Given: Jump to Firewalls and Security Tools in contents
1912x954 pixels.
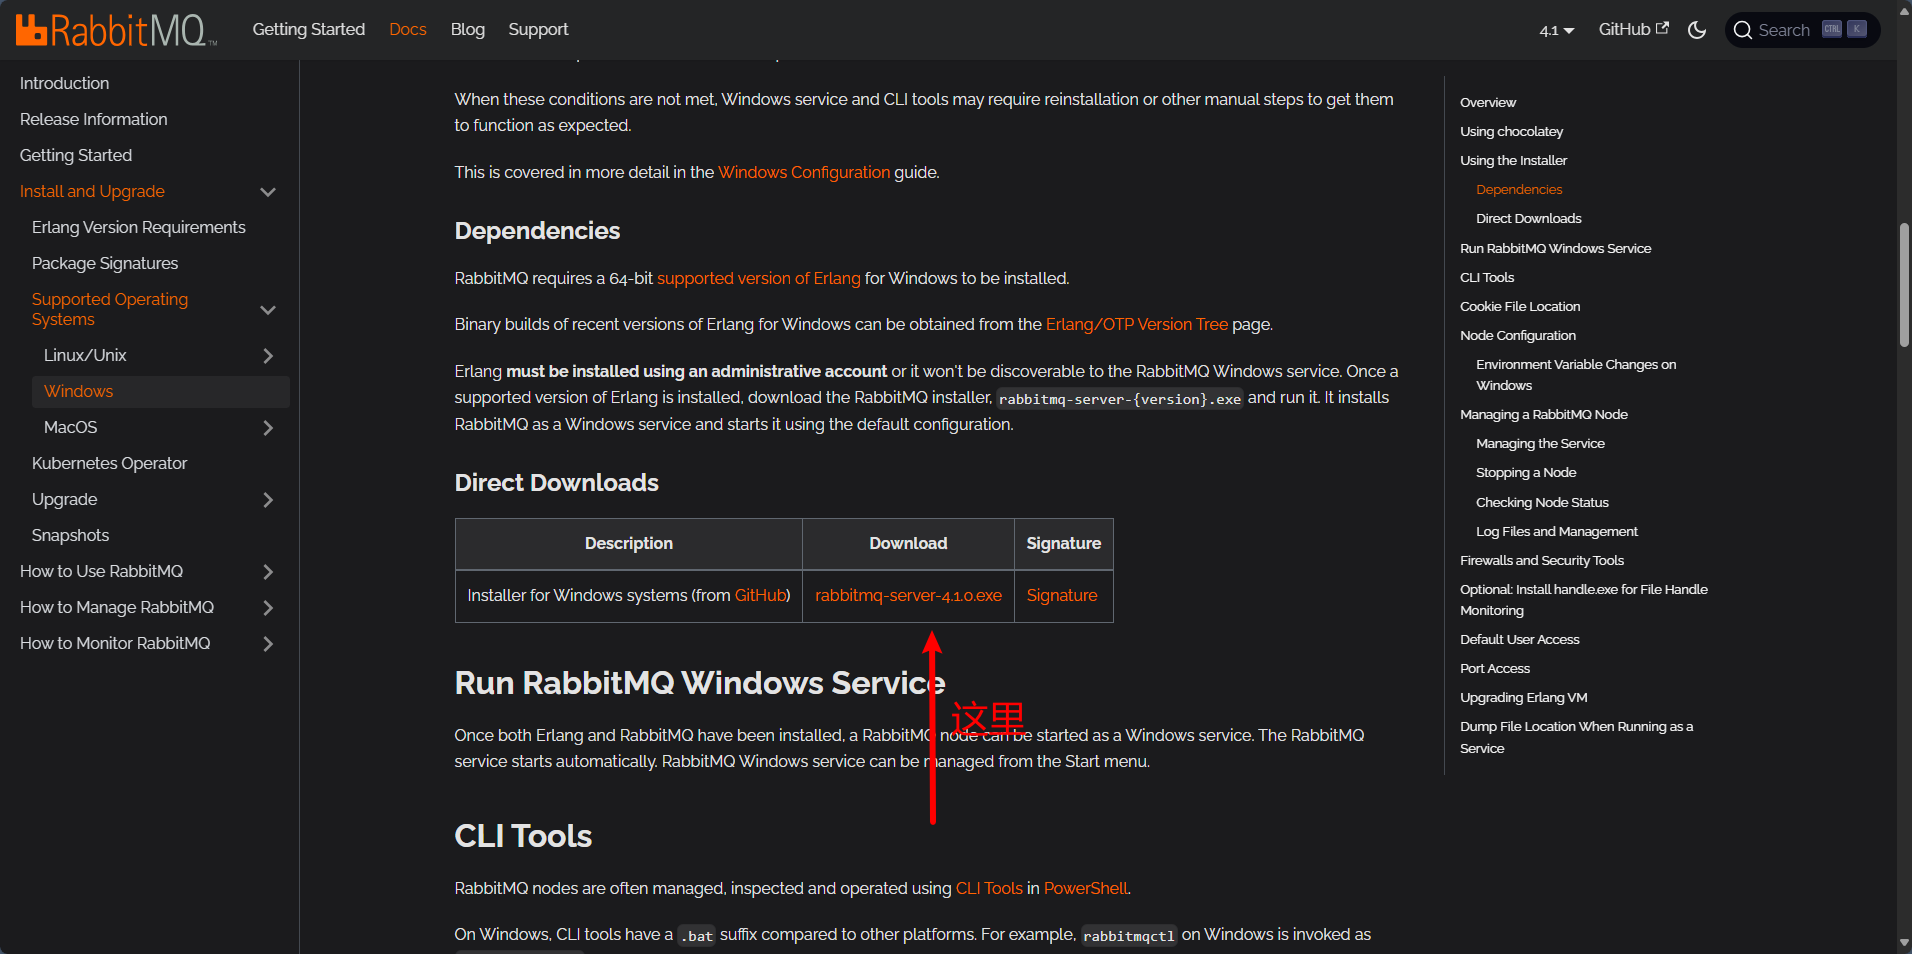Looking at the screenshot, I should pos(1541,560).
